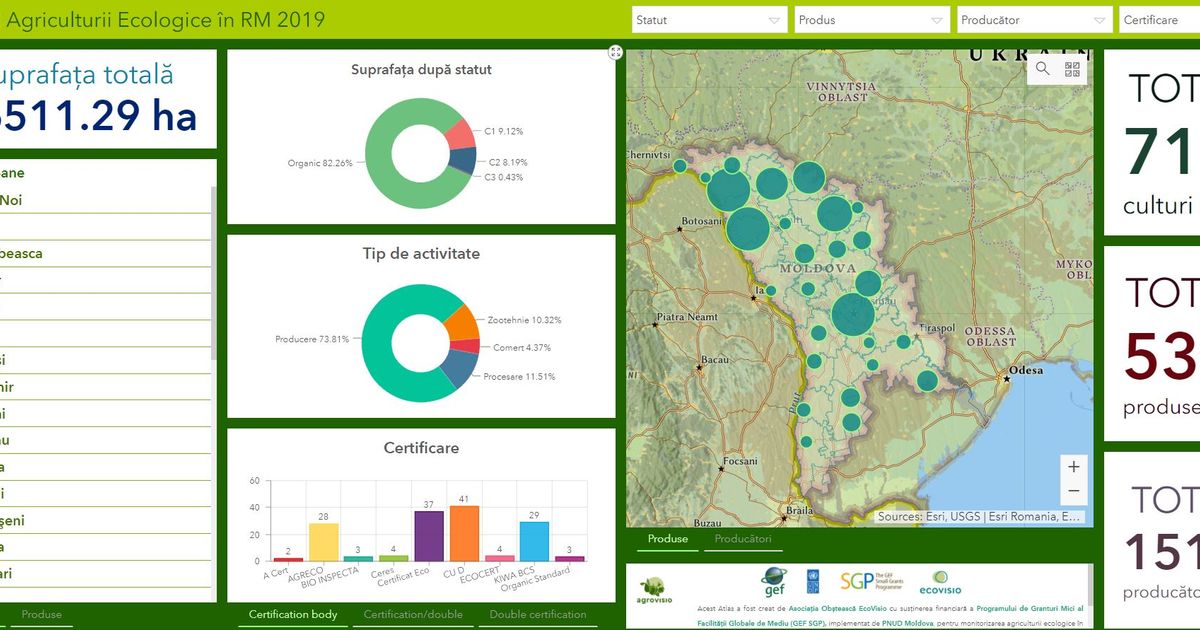Click the ecovisio logo

coord(940,582)
